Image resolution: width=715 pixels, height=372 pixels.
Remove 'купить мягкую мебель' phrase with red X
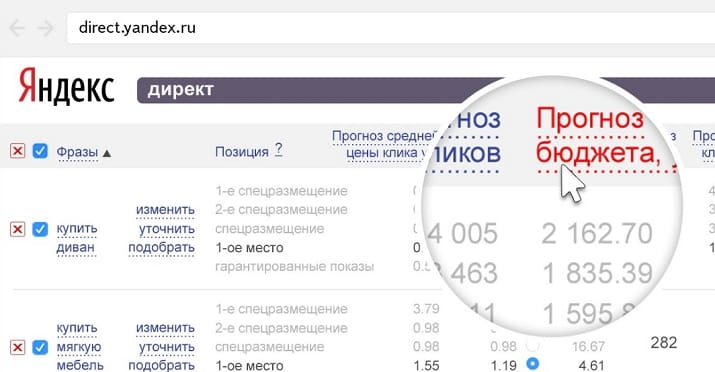pos(17,347)
